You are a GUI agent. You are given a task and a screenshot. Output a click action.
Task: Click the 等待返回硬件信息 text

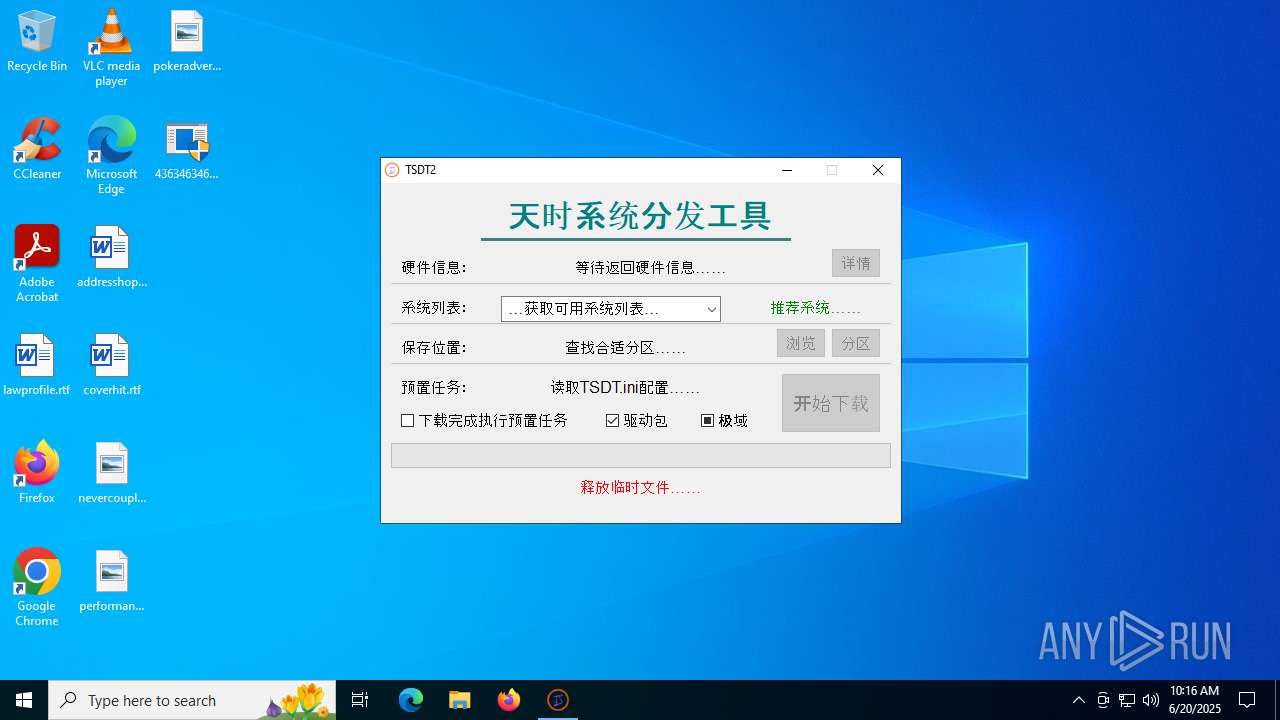(x=651, y=268)
